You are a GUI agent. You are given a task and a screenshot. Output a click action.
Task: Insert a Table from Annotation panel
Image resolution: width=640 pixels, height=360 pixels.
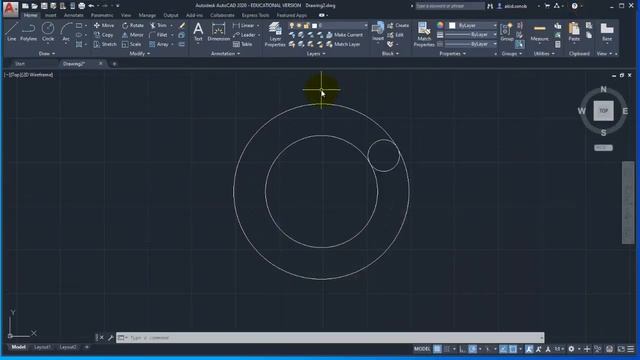242,44
